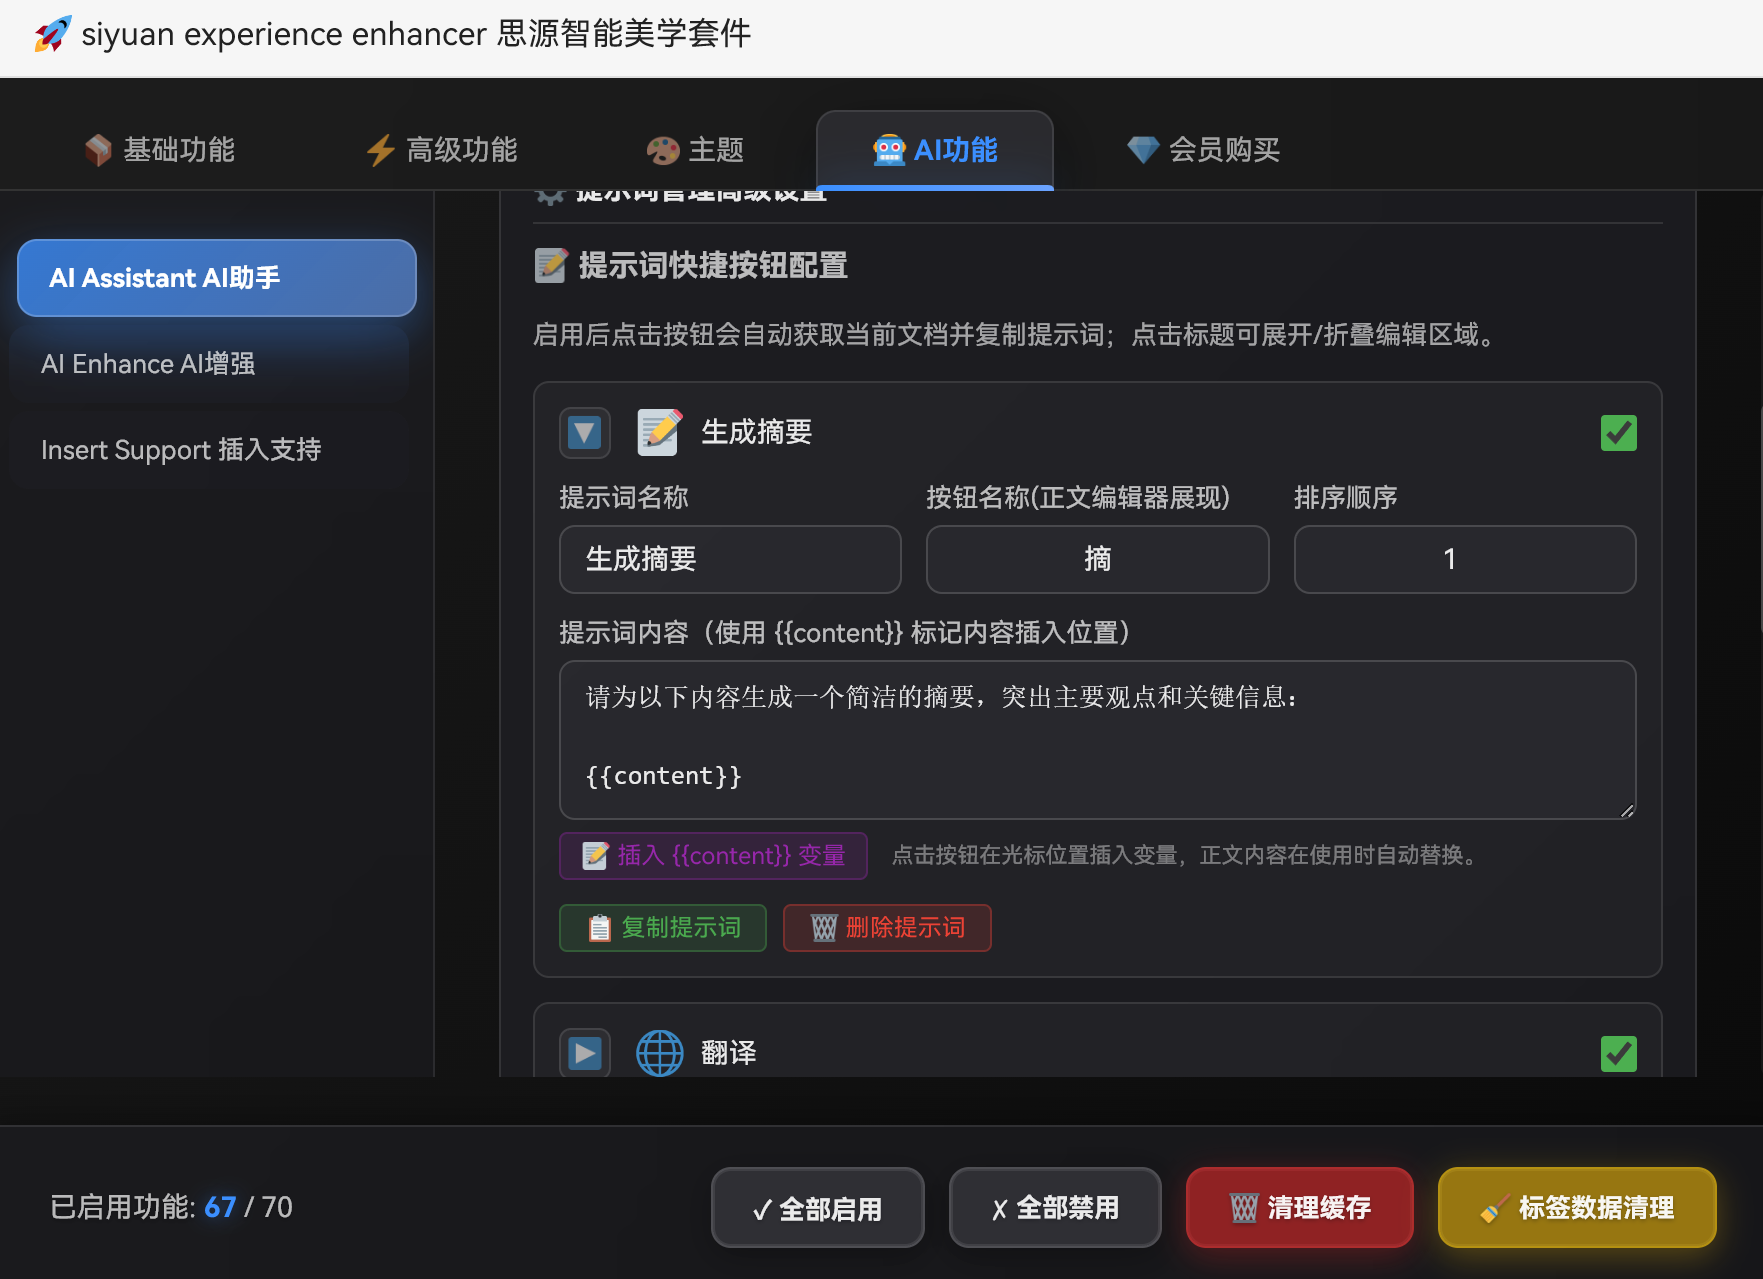Focus the 排序顺序 input field
This screenshot has height=1279, width=1763.
coord(1465,559)
